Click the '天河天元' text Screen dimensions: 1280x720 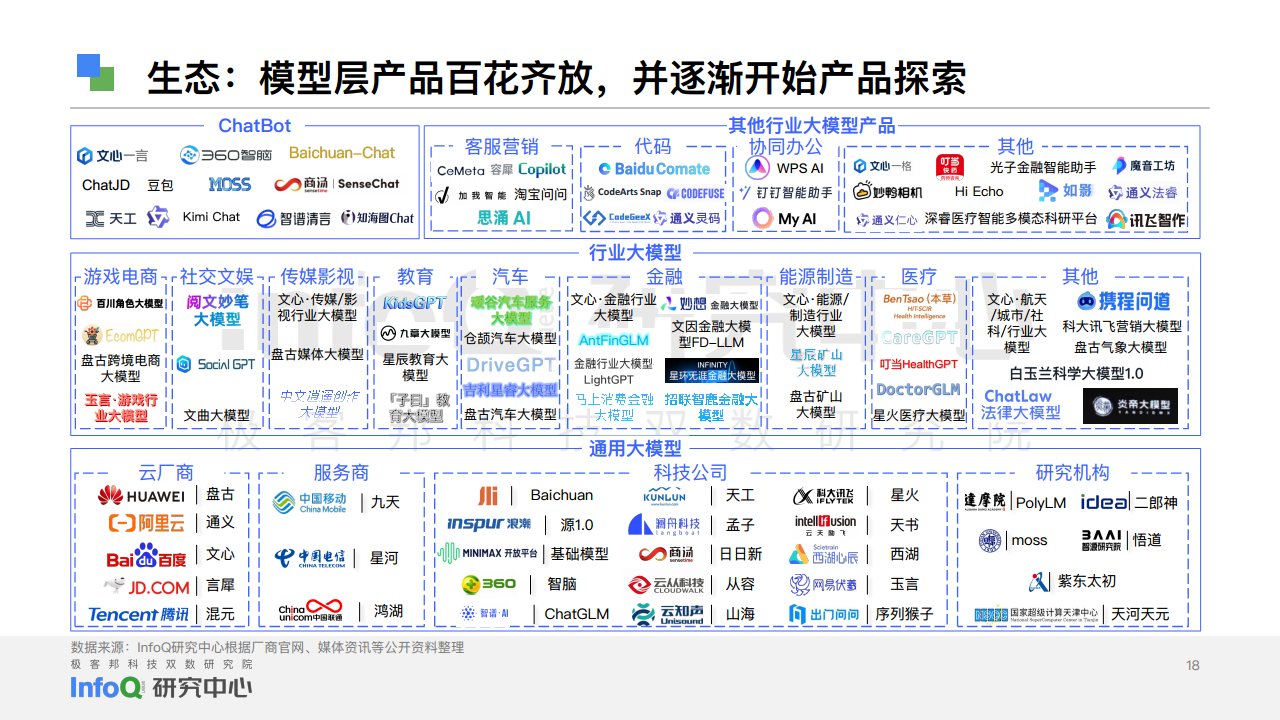click(1140, 614)
